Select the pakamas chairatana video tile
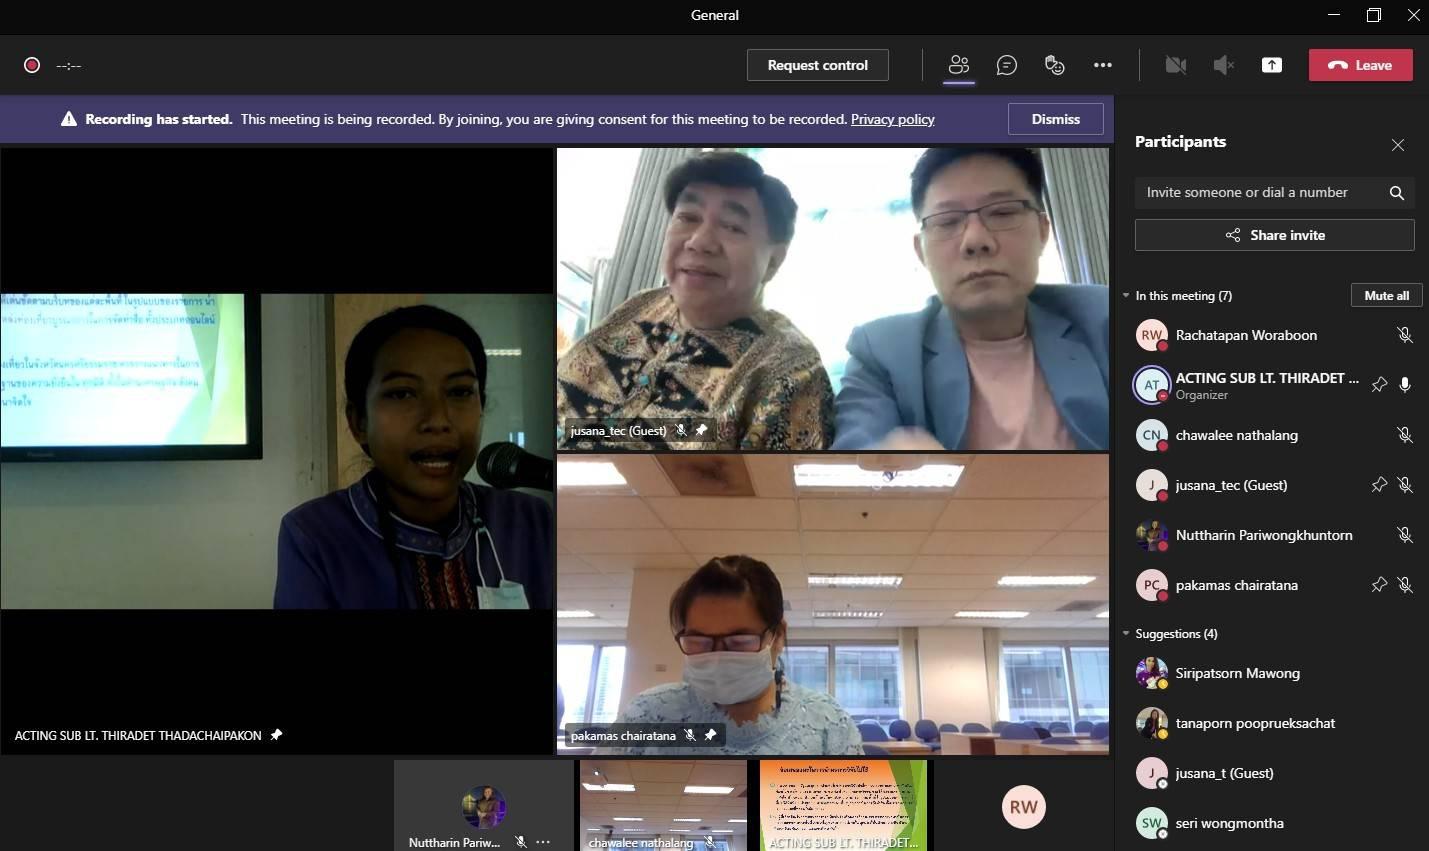The width and height of the screenshot is (1429, 851). click(x=833, y=604)
